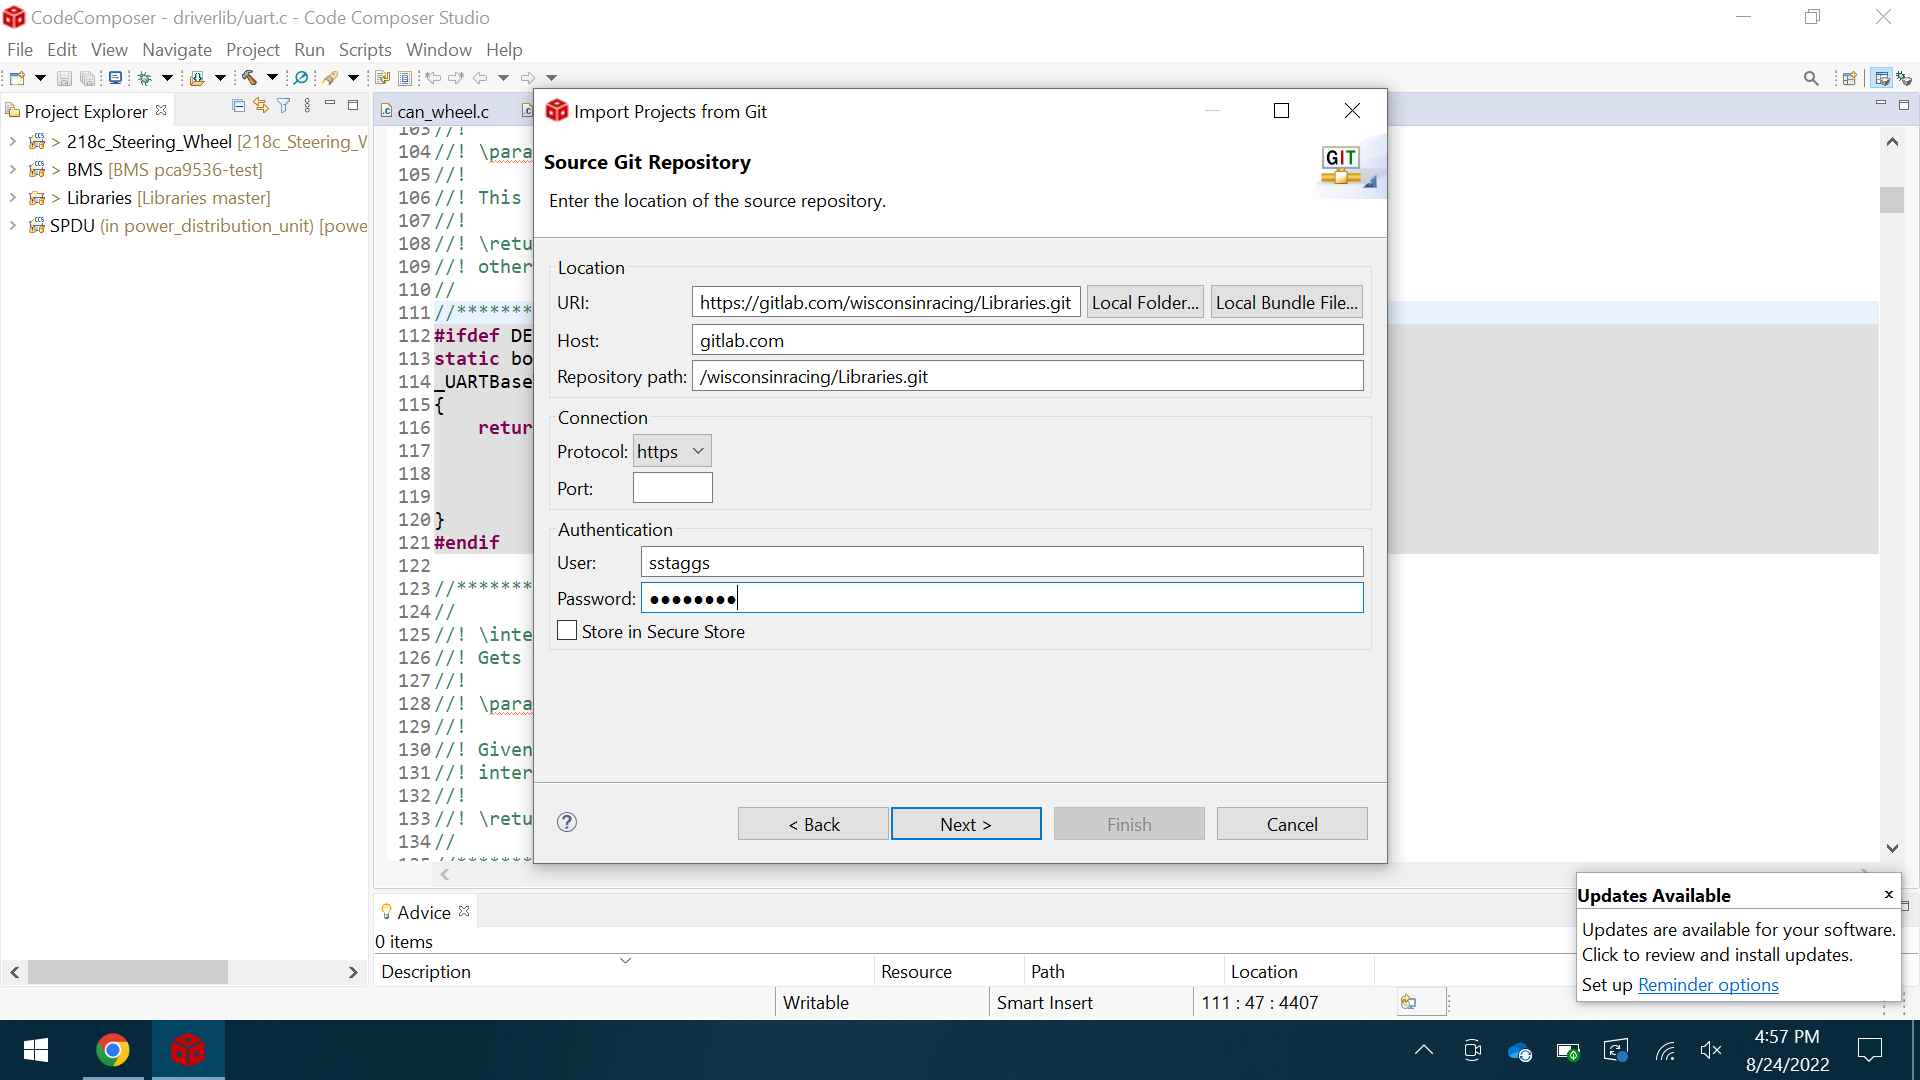Viewport: 1920px width, 1080px height.
Task: Switch to the can_wheel.c editor tab
Action: [x=443, y=111]
